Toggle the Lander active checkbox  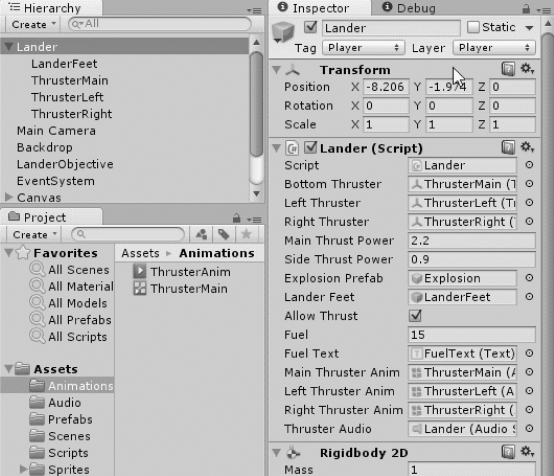(x=310, y=27)
